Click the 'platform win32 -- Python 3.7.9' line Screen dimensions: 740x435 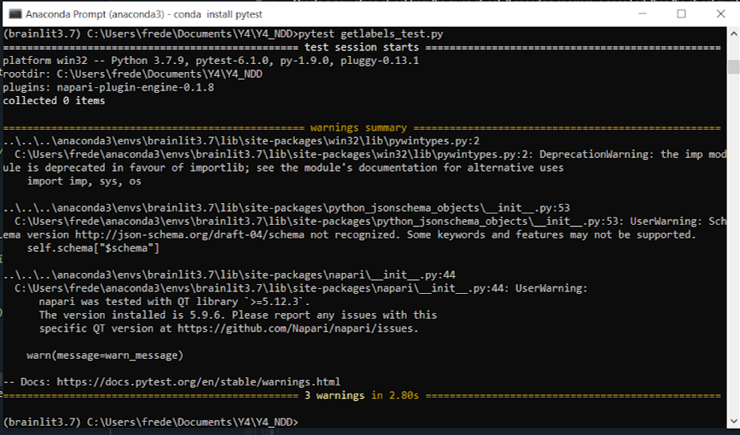tap(210, 60)
